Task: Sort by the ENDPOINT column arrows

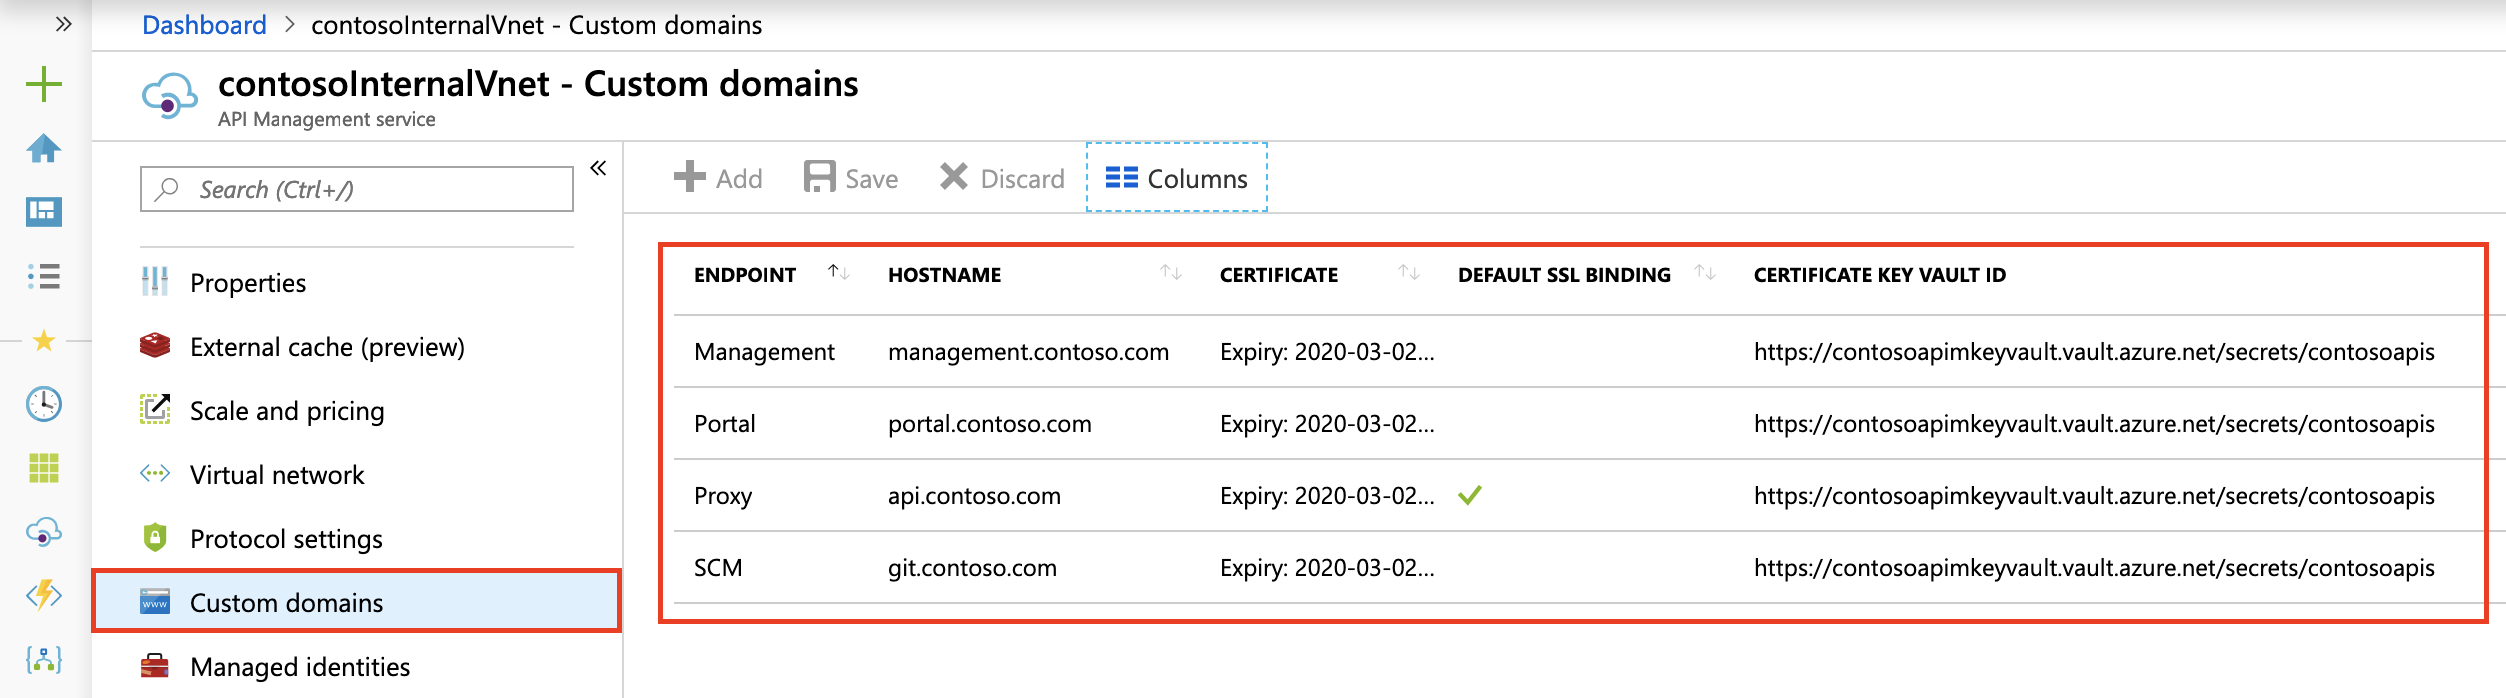Action: click(x=839, y=273)
